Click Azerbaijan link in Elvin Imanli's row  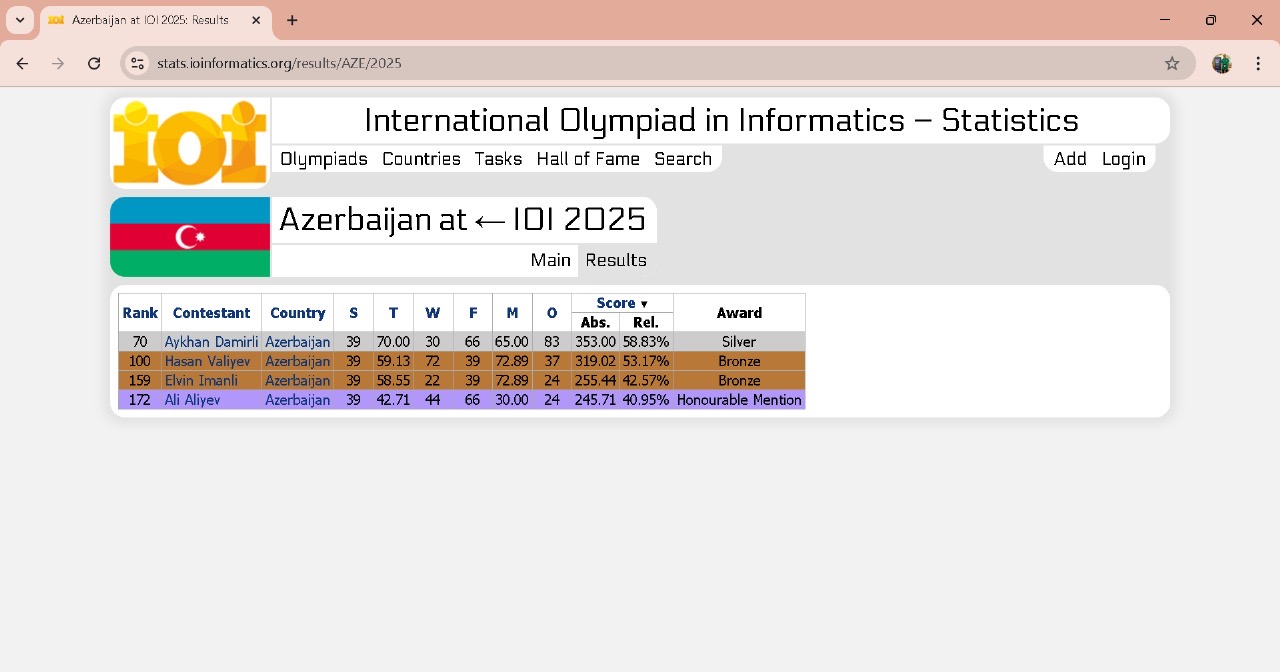click(x=297, y=381)
